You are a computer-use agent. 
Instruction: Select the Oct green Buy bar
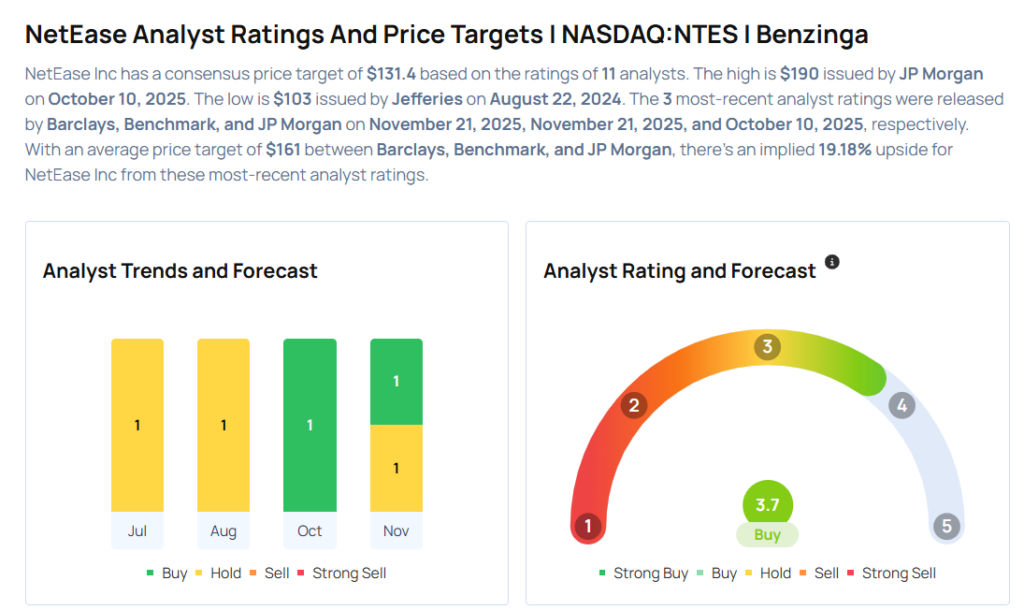pyautogui.click(x=309, y=425)
